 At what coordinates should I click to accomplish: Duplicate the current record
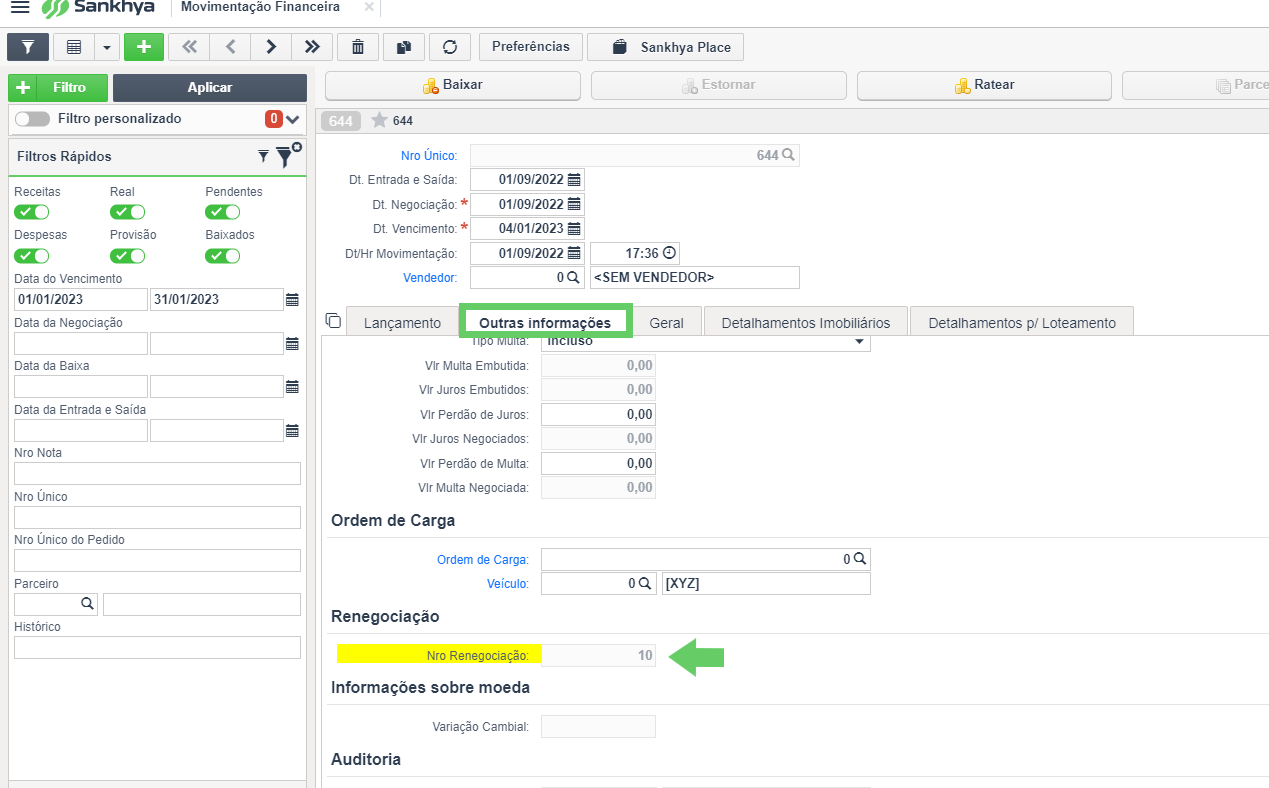click(404, 47)
